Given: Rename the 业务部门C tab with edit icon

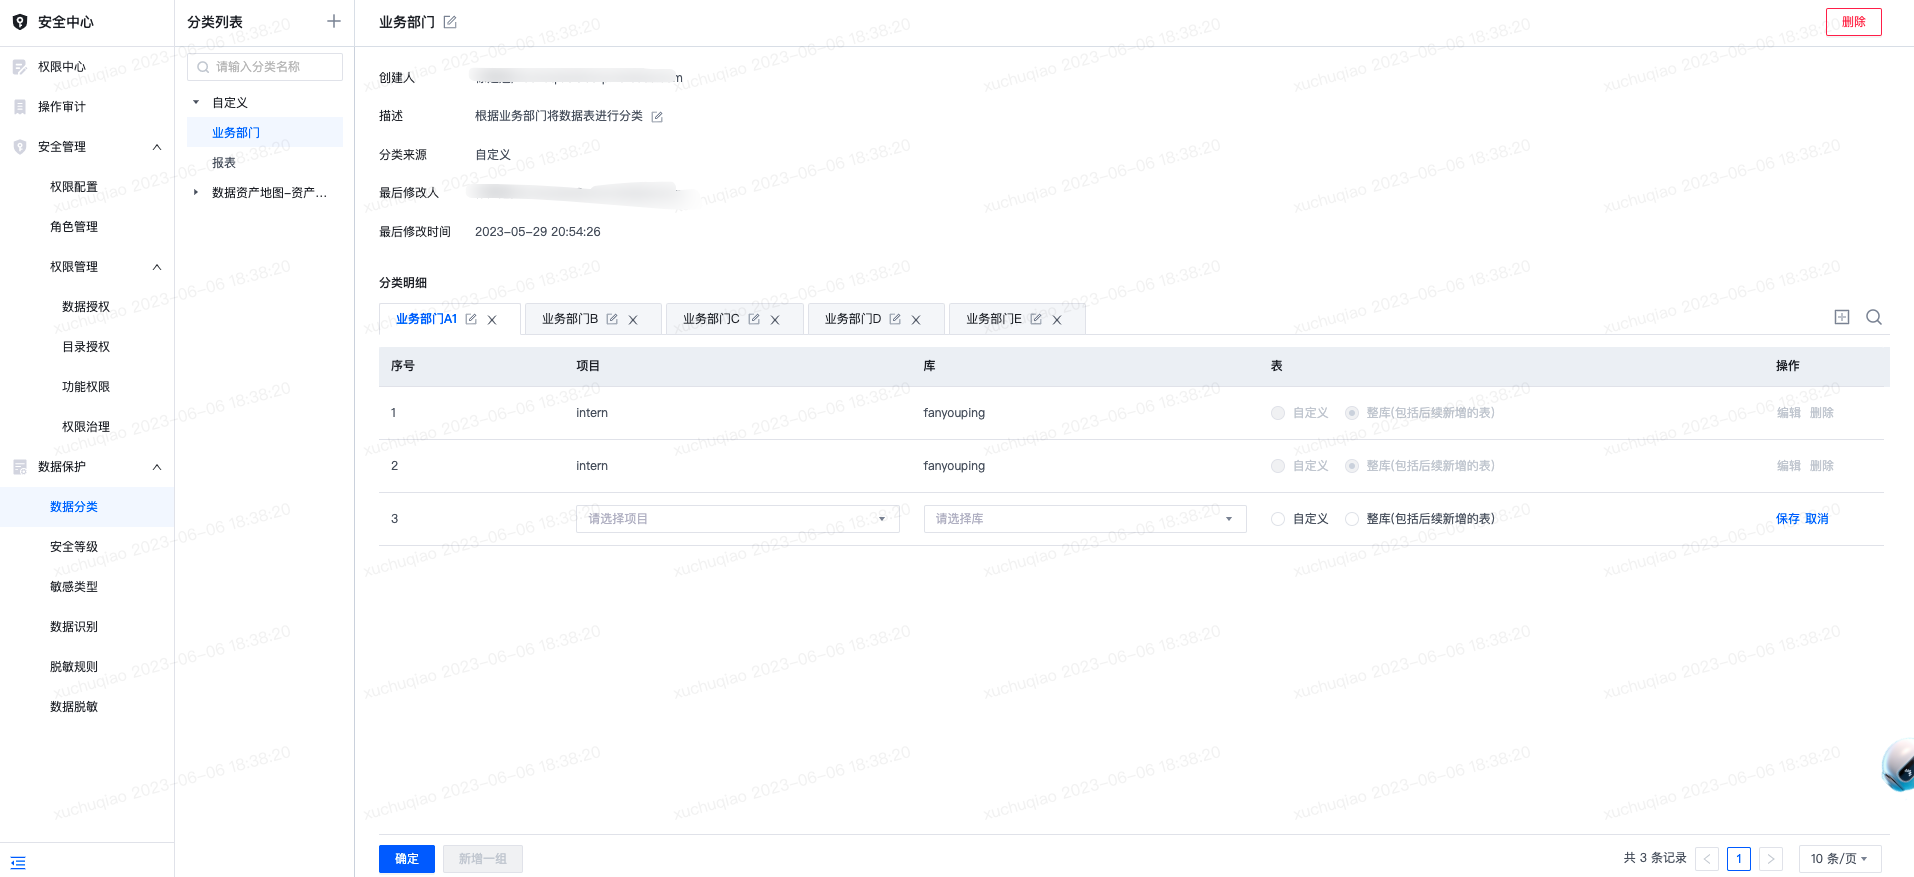Looking at the screenshot, I should coord(754,319).
